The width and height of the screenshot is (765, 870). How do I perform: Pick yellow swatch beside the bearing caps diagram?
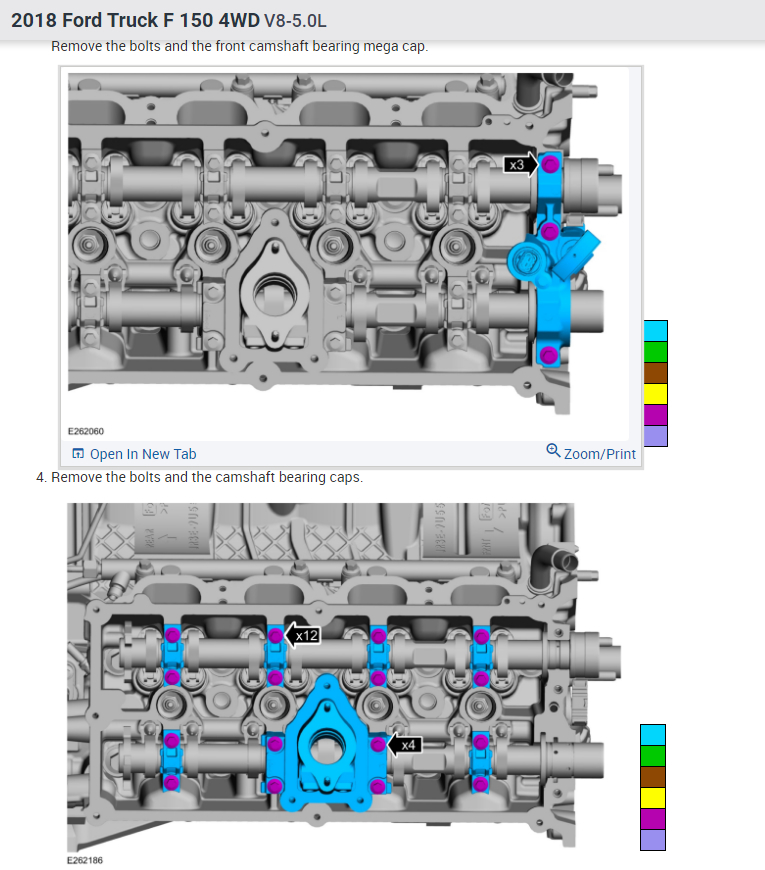[653, 798]
